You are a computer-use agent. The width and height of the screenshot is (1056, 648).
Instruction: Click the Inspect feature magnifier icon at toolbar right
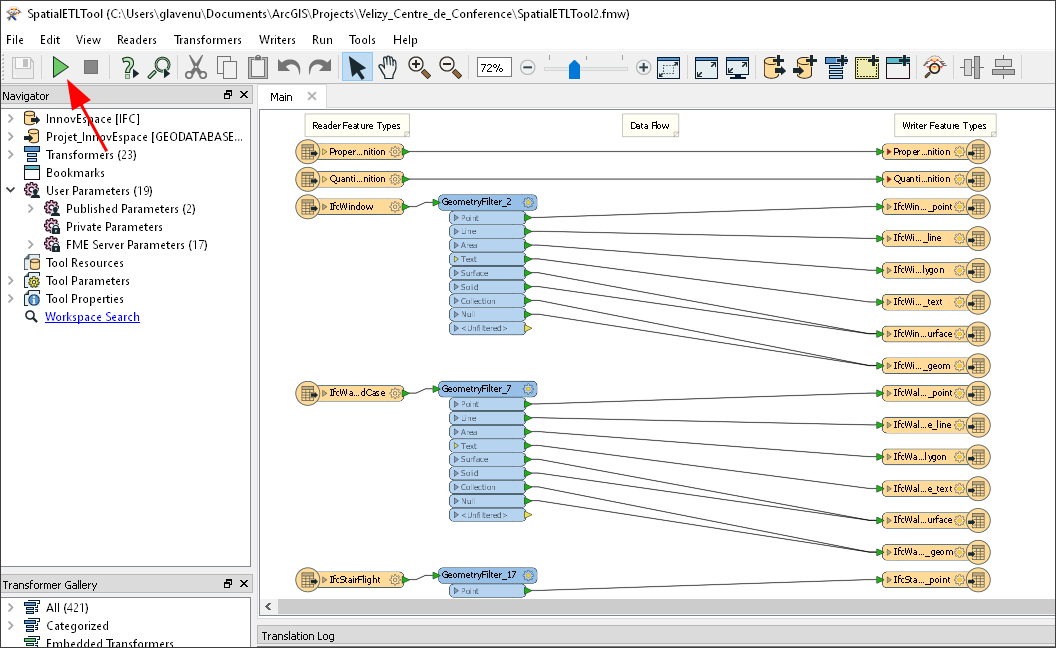[934, 67]
